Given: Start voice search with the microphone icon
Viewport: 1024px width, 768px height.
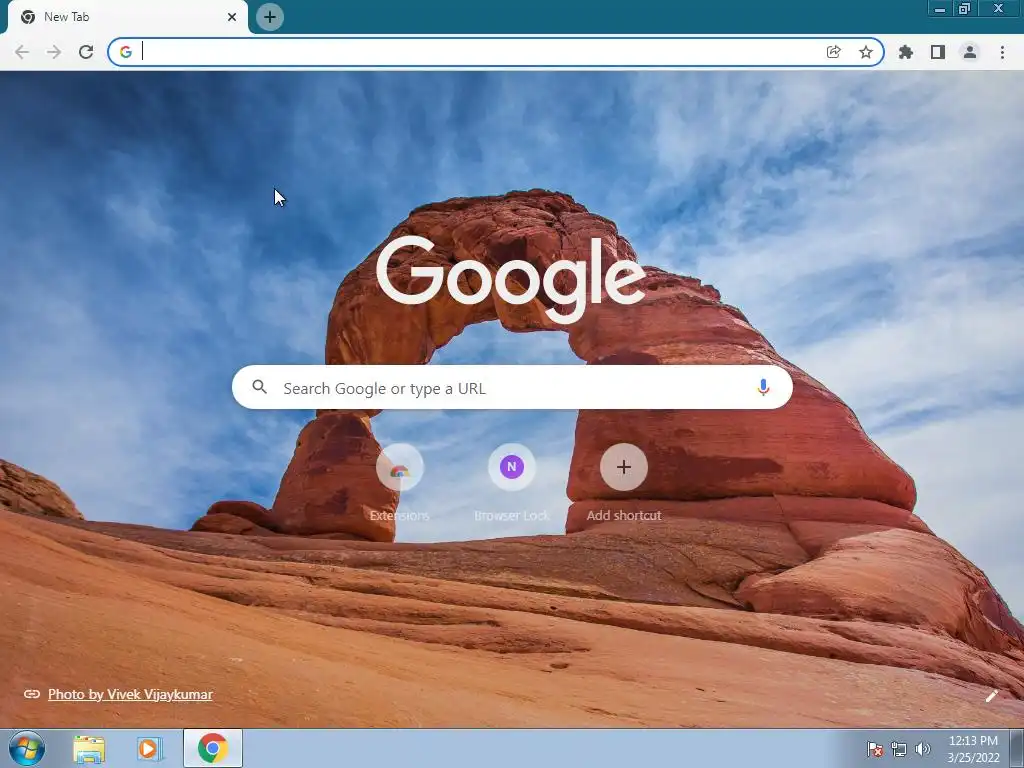Looking at the screenshot, I should [x=763, y=387].
